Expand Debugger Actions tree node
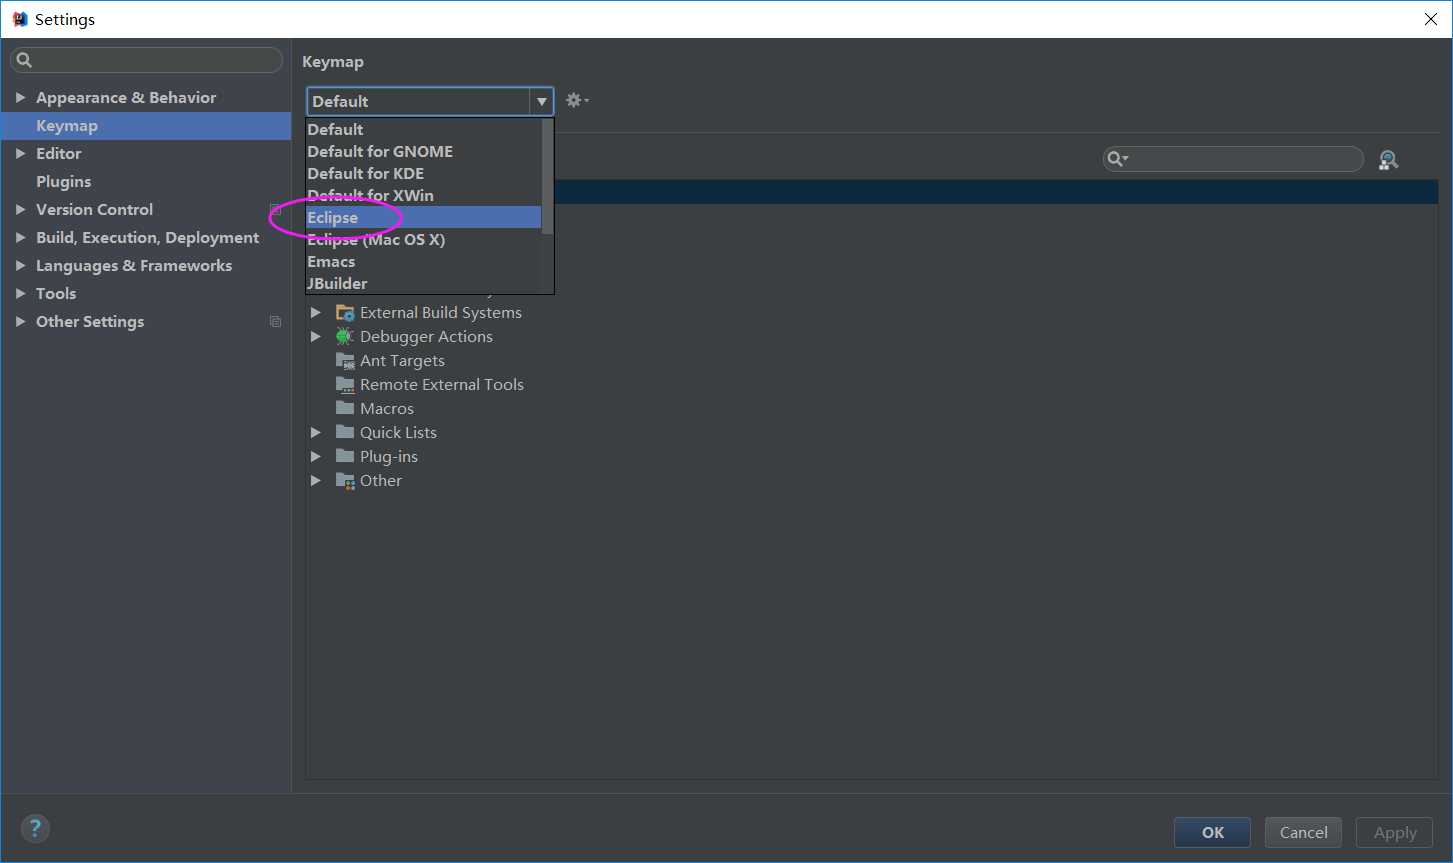The width and height of the screenshot is (1453, 863). pos(316,337)
